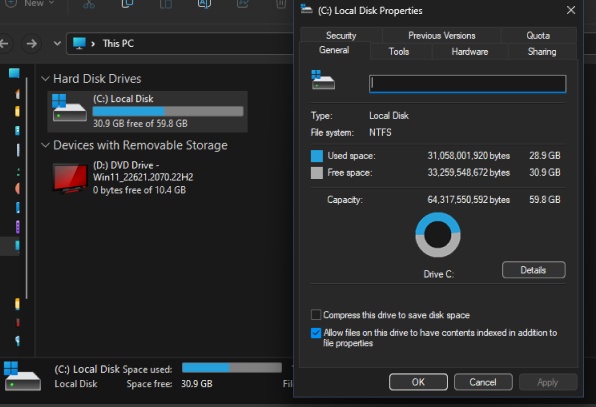This screenshot has width=596, height=407.
Task: Click Cancel in Local Disk Properties
Action: coord(483,382)
